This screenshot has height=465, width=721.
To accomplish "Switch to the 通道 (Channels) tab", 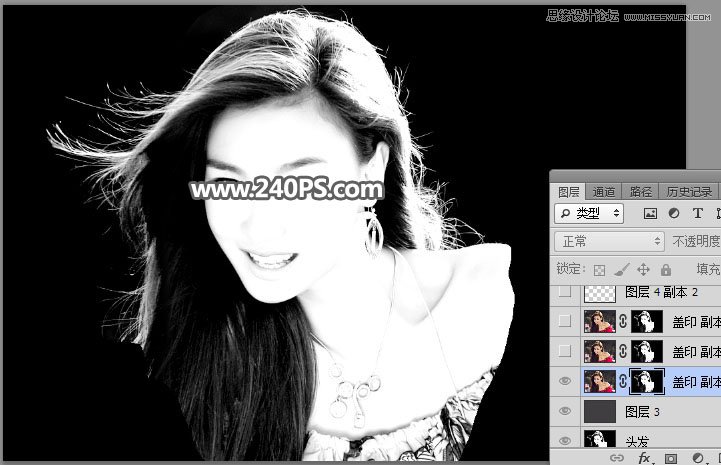I will tap(603, 192).
